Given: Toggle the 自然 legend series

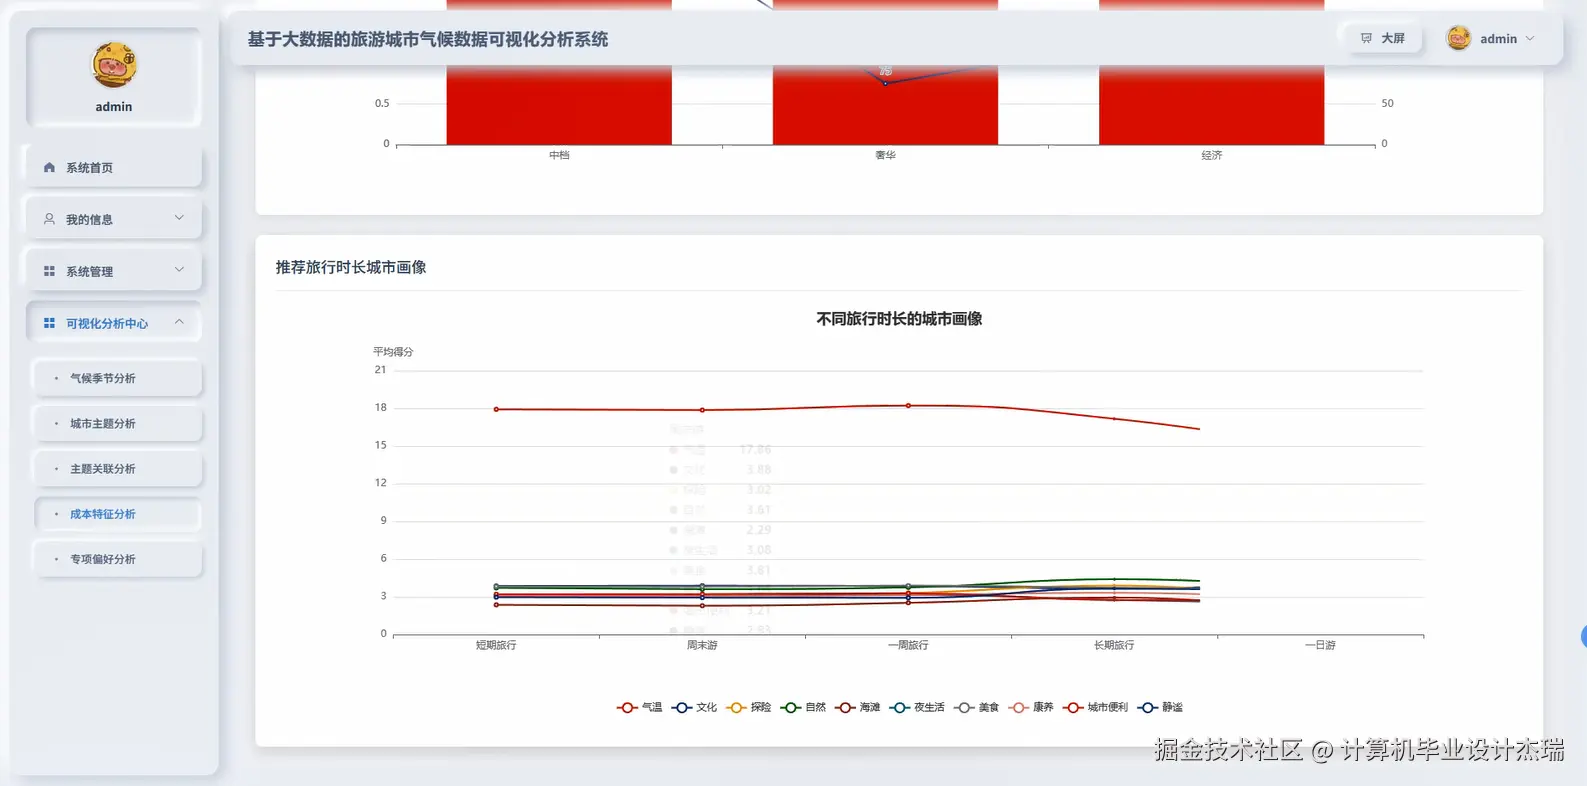Looking at the screenshot, I should pos(804,707).
